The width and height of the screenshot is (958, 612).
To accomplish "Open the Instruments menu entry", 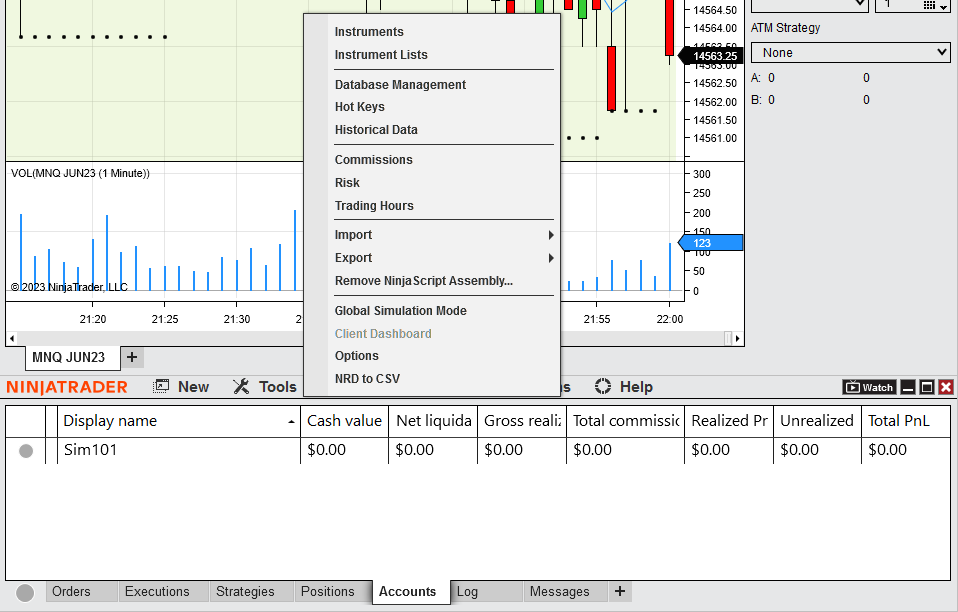I will click(369, 32).
